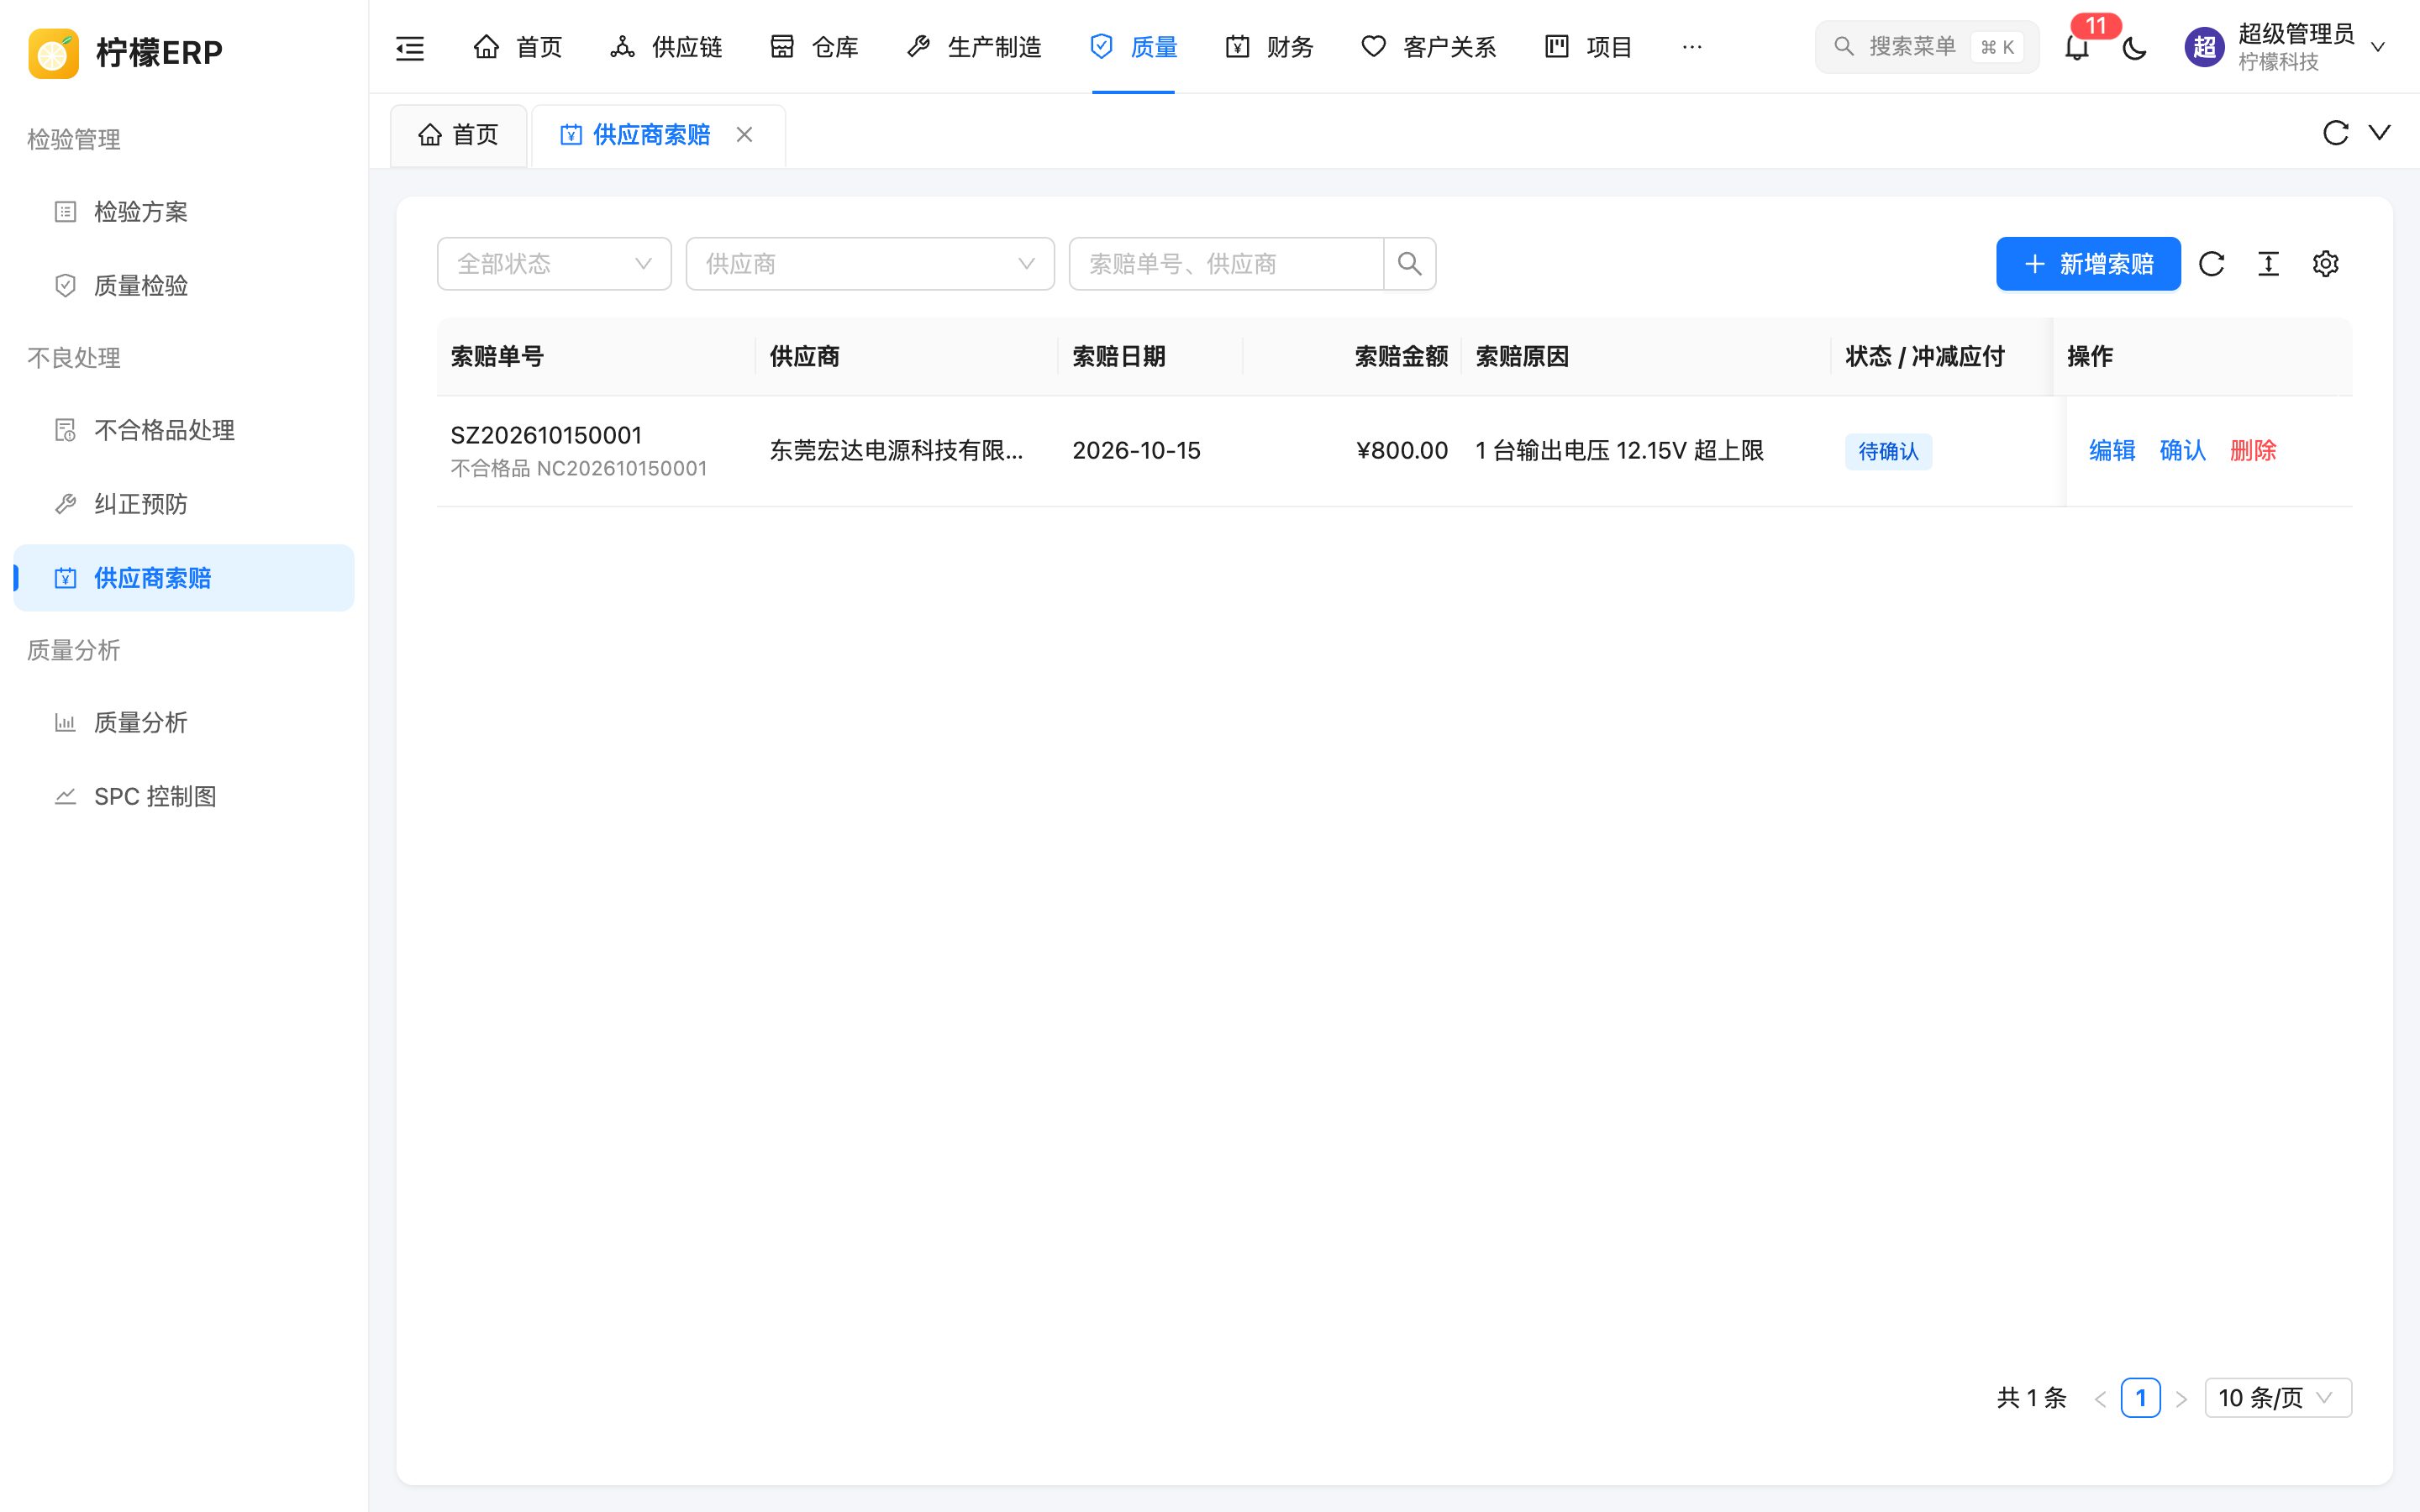This screenshot has height=1512, width=2420.
Task: Expand the tab options chevron
Action: 2380,133
